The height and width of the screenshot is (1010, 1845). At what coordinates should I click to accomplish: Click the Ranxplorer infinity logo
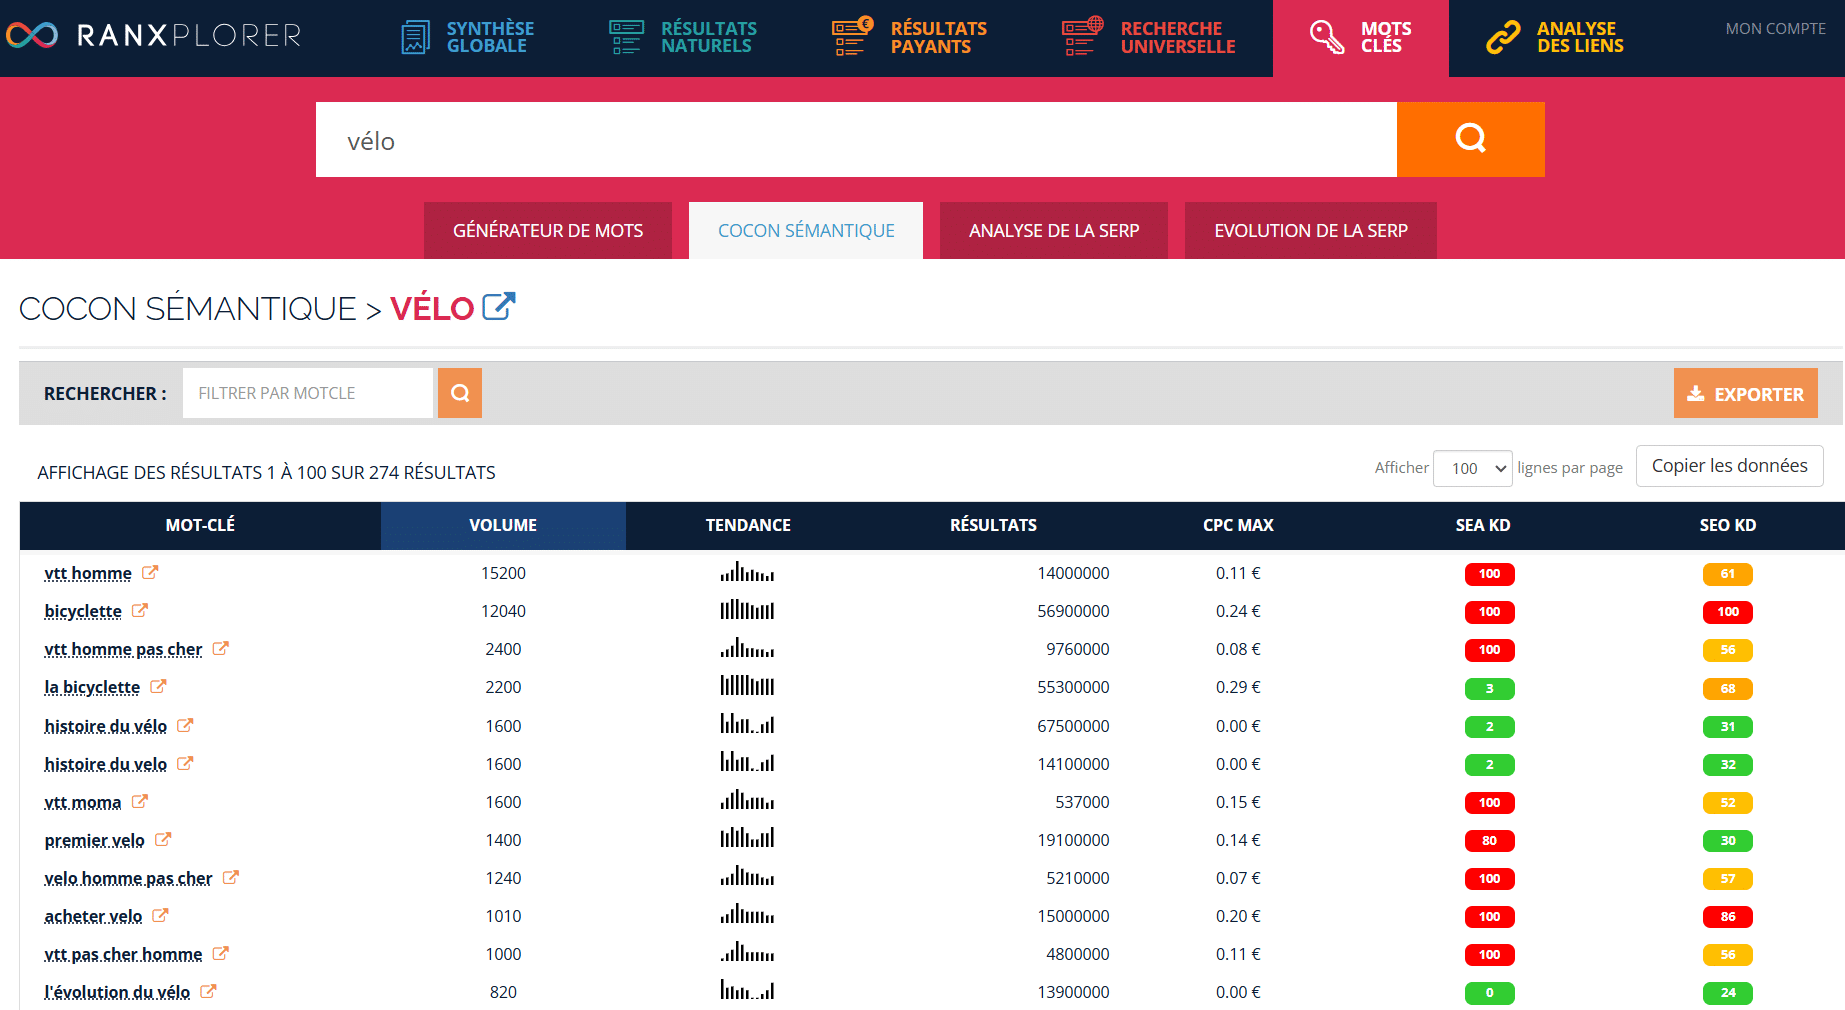click(32, 36)
